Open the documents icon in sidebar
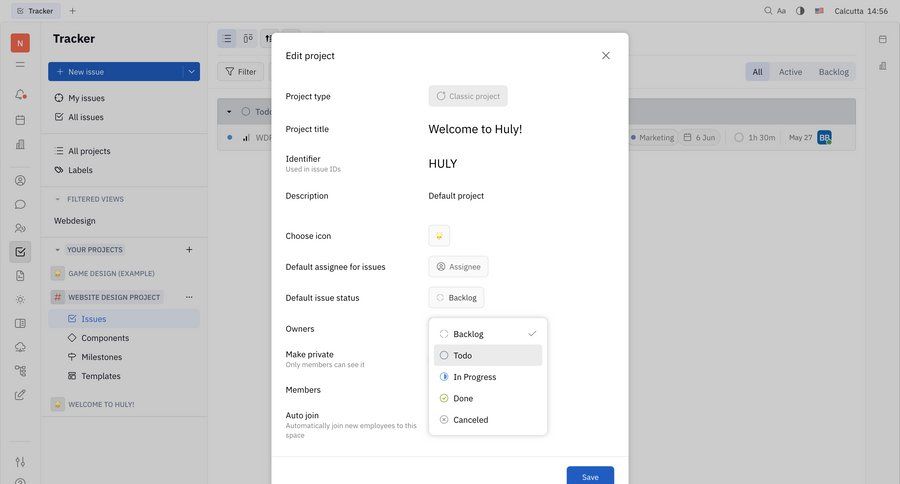 click(20, 276)
